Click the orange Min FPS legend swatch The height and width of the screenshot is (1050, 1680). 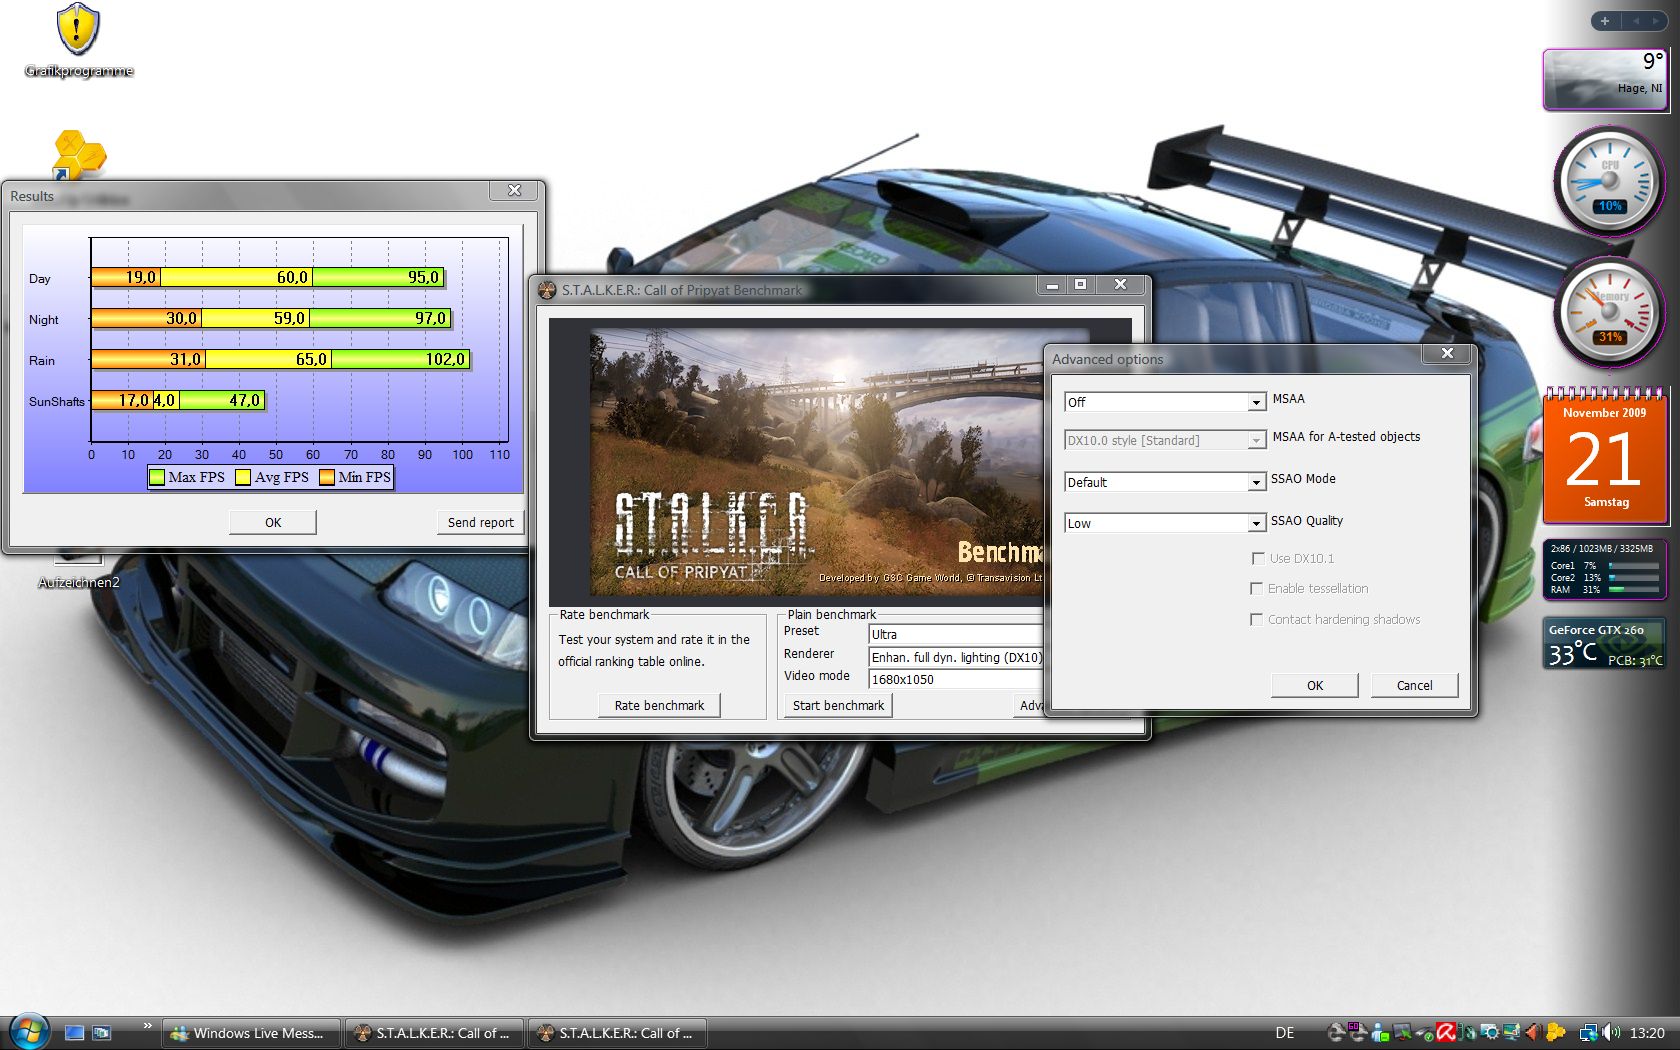click(x=327, y=477)
